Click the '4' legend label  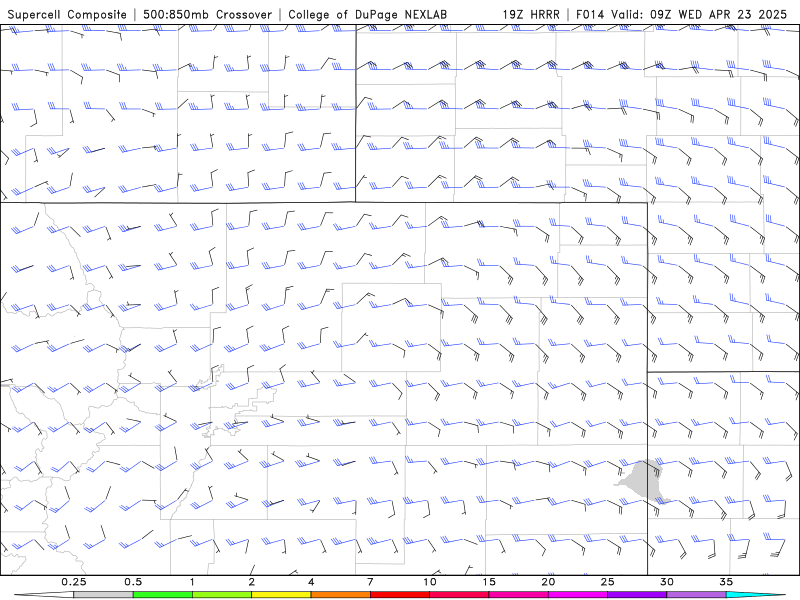coord(311,582)
